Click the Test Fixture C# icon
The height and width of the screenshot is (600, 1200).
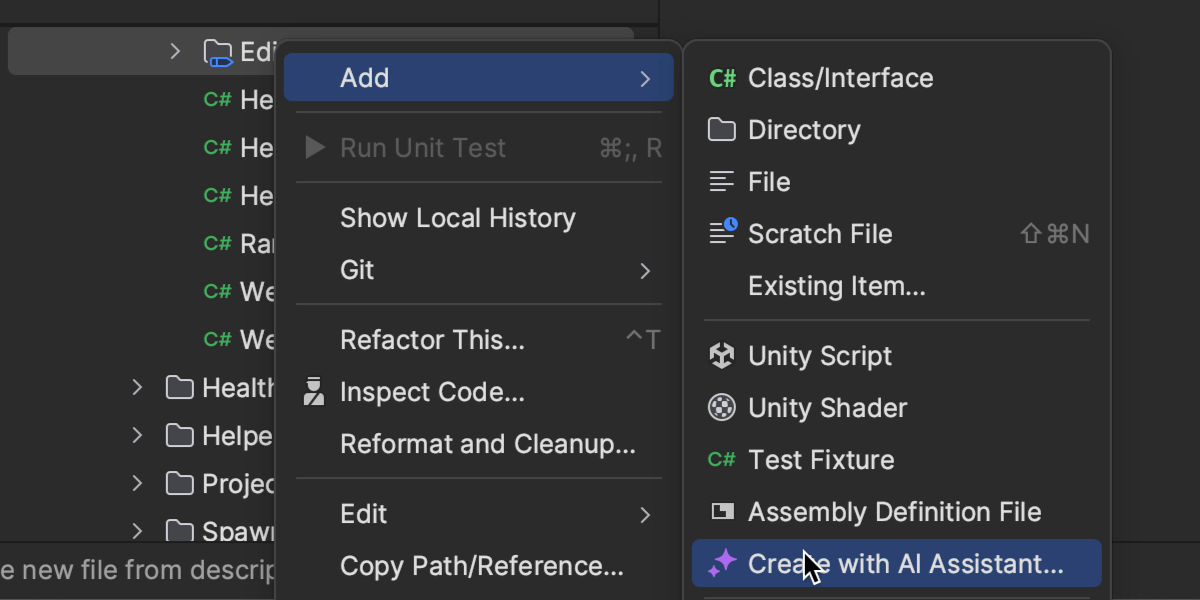(722, 460)
